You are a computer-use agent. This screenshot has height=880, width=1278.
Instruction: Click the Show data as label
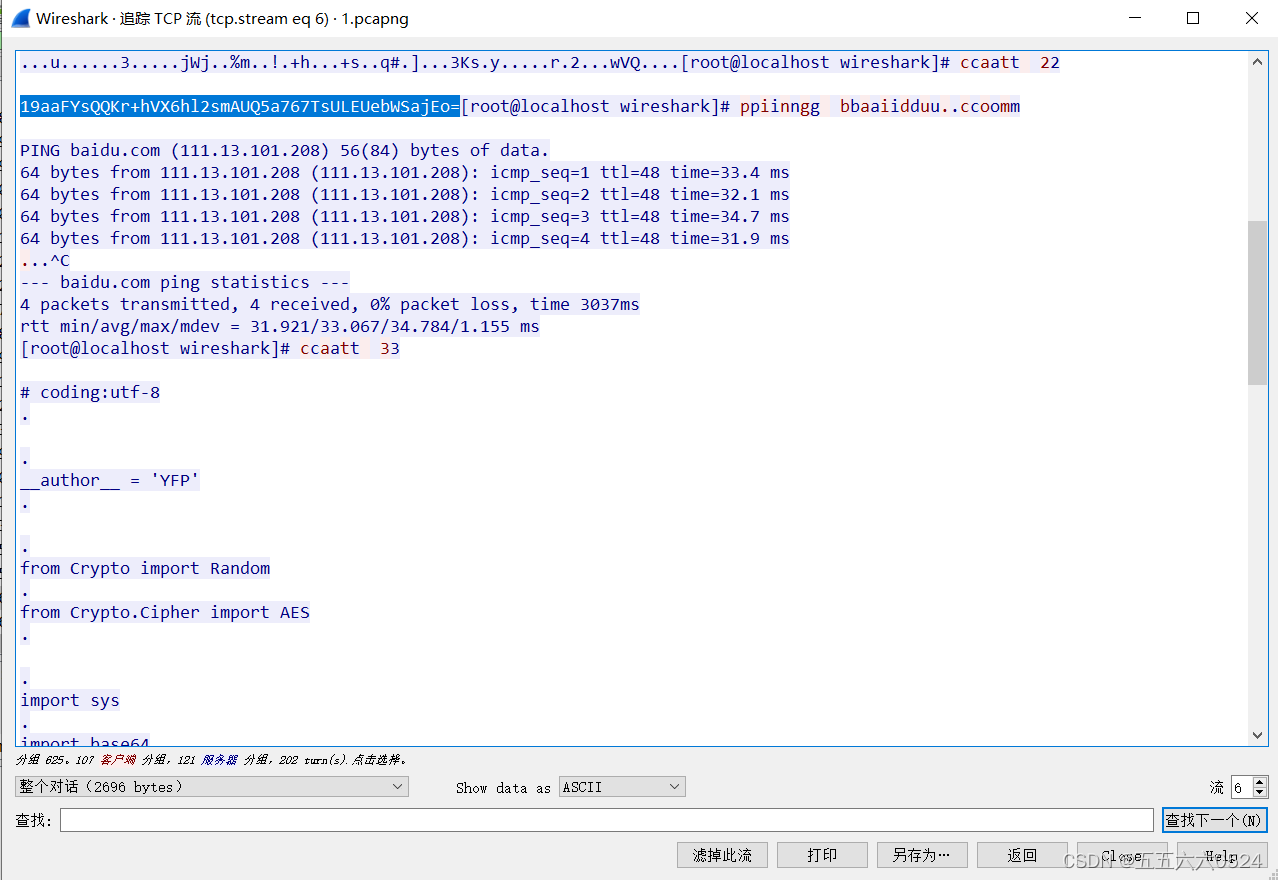[503, 788]
